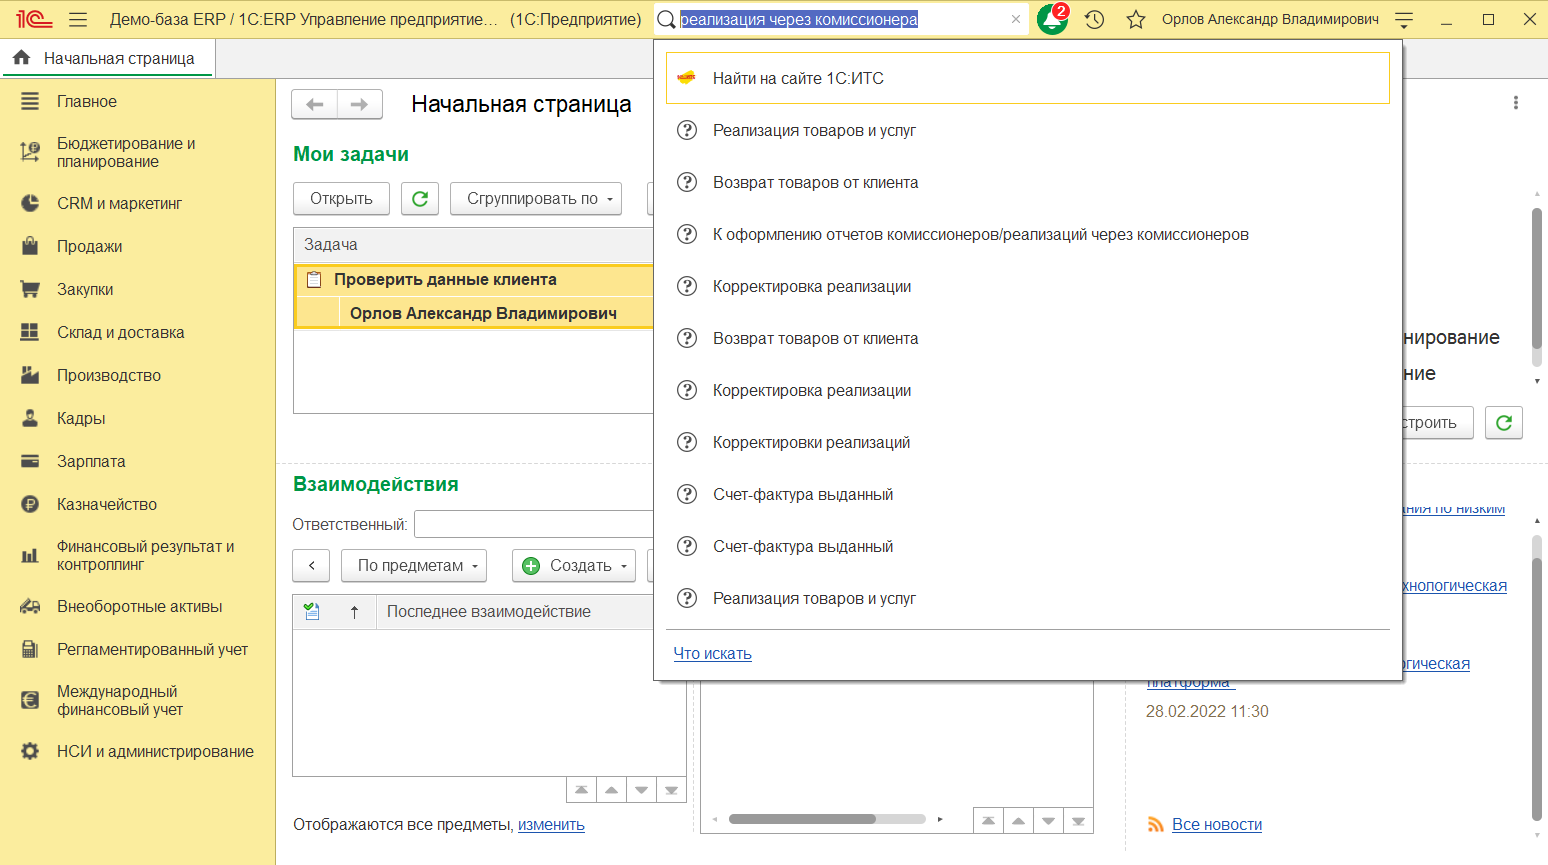The image size is (1548, 865).
Task: Open the Кадры person icon
Action: (30, 418)
